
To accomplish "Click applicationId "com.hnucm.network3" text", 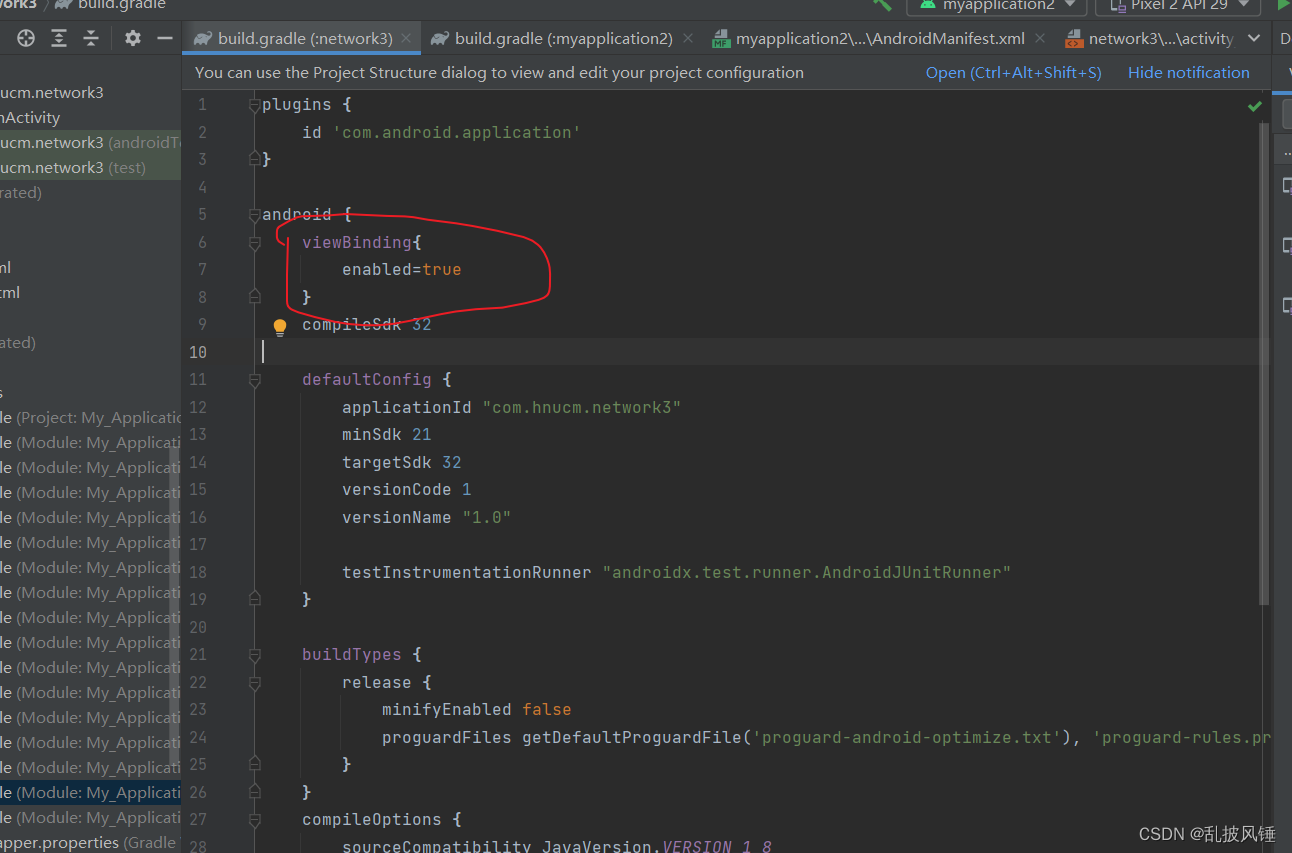I will (511, 407).
